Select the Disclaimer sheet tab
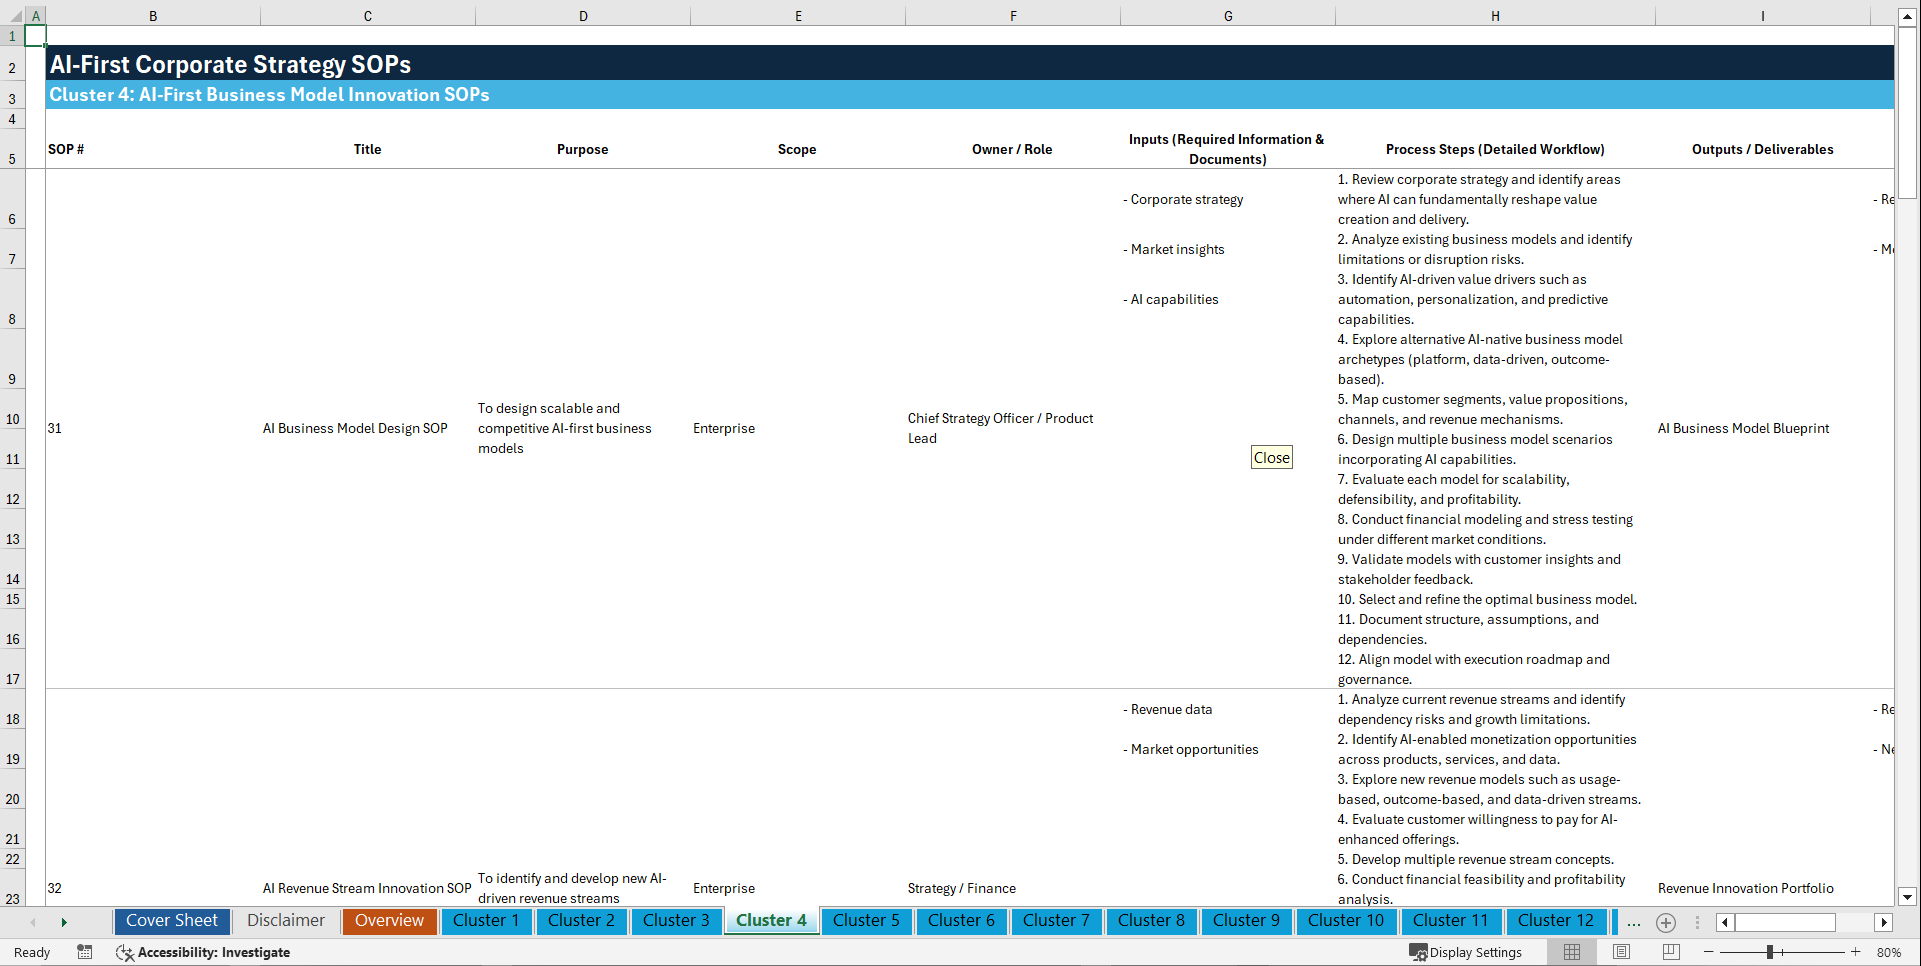Image resolution: width=1921 pixels, height=966 pixels. [x=285, y=921]
